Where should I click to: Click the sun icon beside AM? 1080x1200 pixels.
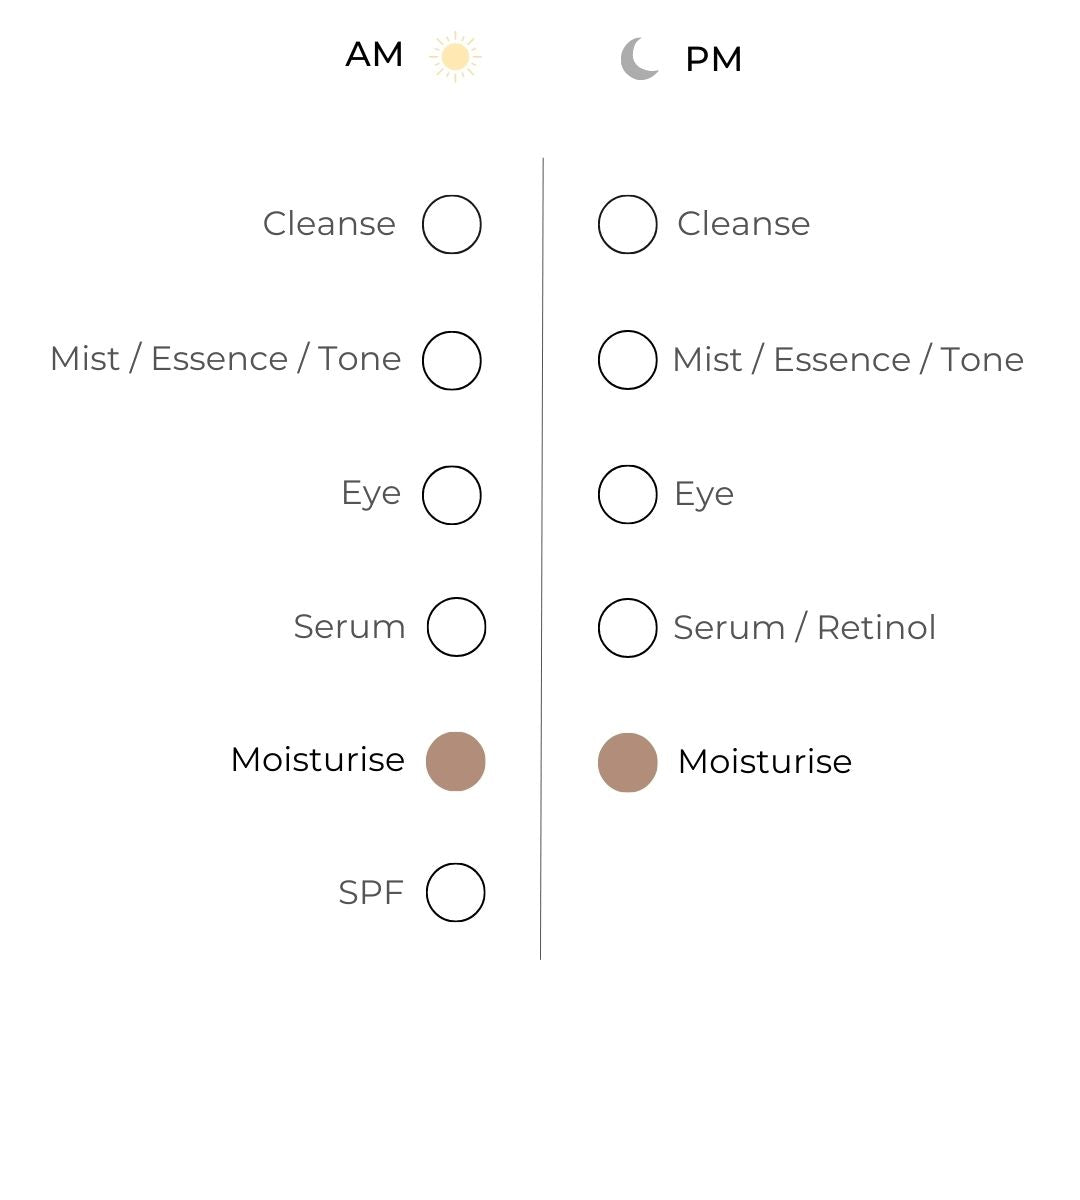pyautogui.click(x=455, y=57)
